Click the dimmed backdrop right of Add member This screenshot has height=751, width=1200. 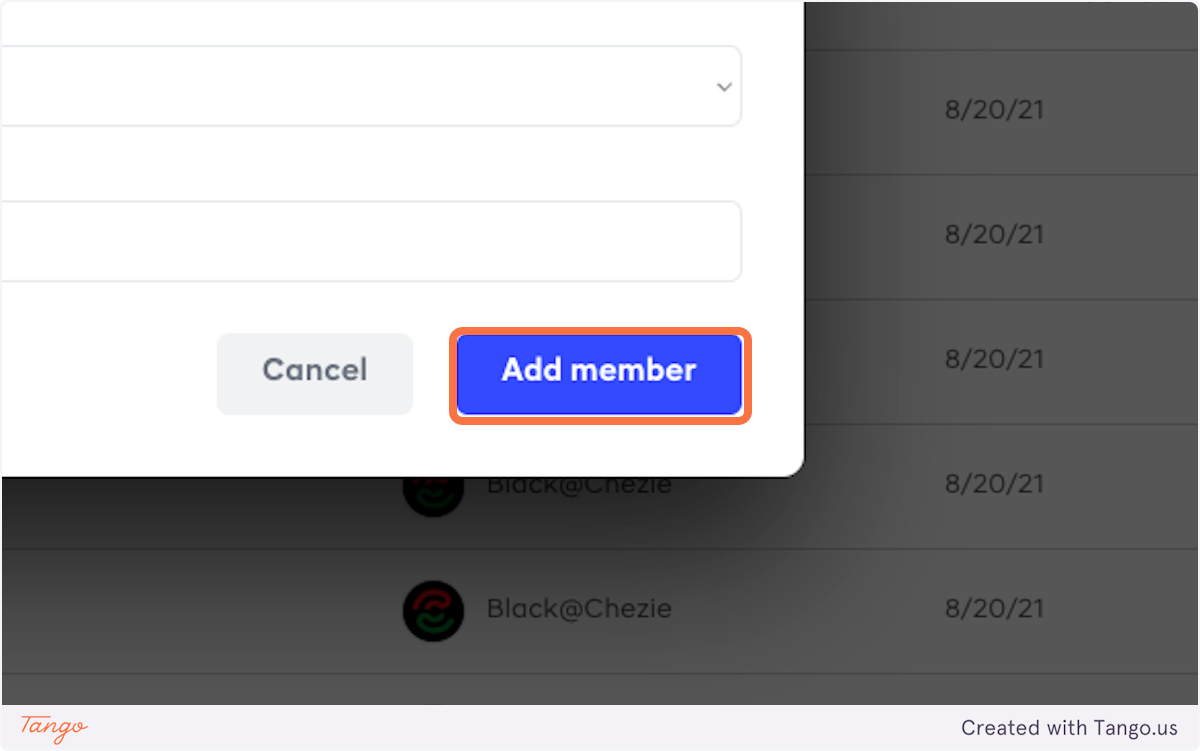860,372
